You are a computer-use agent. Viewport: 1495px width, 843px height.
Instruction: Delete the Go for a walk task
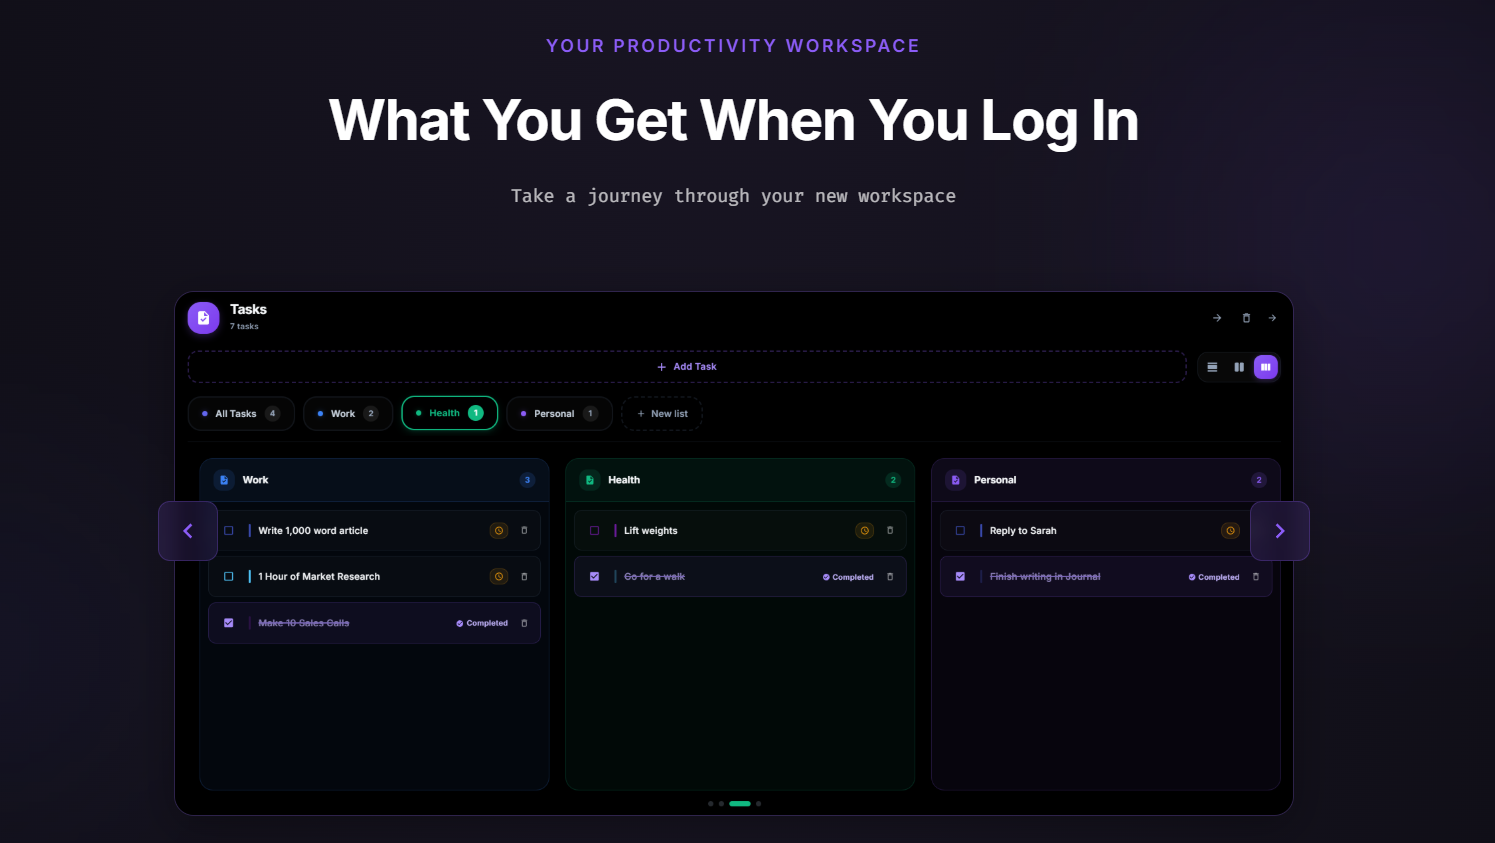coord(890,577)
